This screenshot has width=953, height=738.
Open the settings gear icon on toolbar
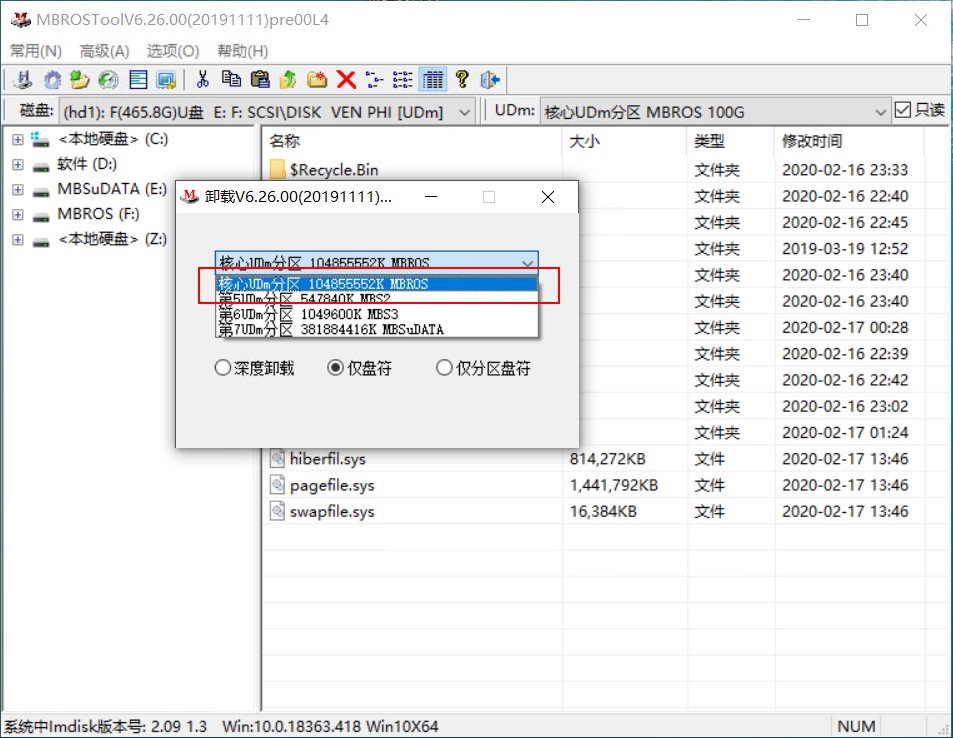pos(51,80)
